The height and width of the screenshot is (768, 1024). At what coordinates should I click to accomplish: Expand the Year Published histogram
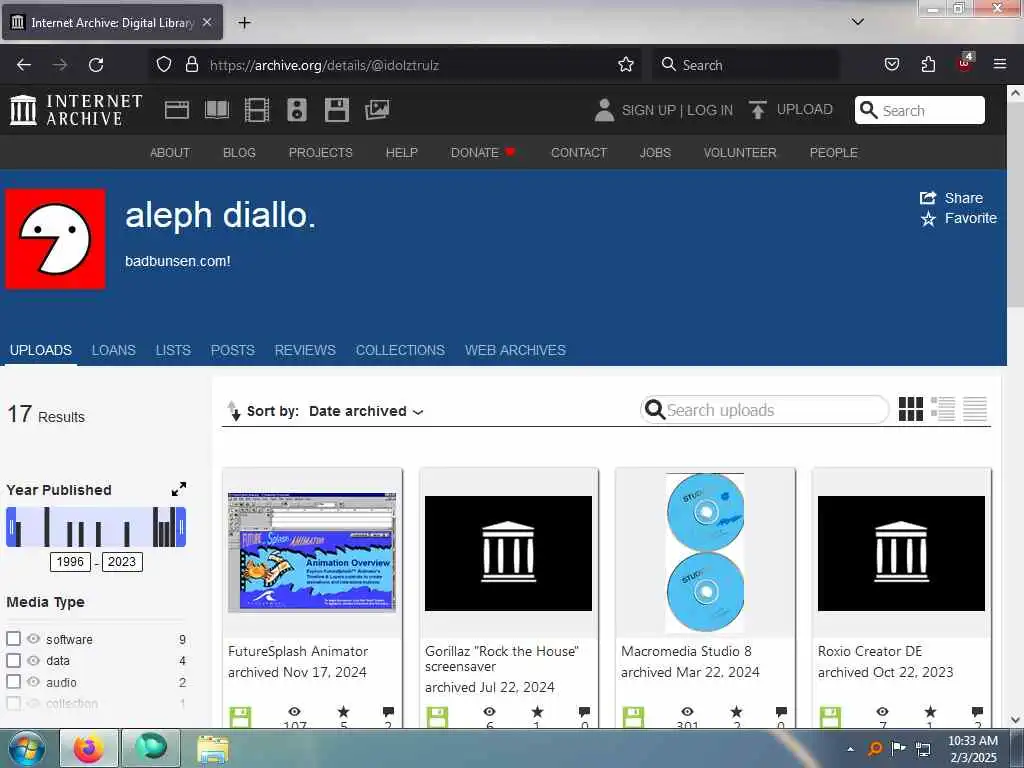click(179, 489)
